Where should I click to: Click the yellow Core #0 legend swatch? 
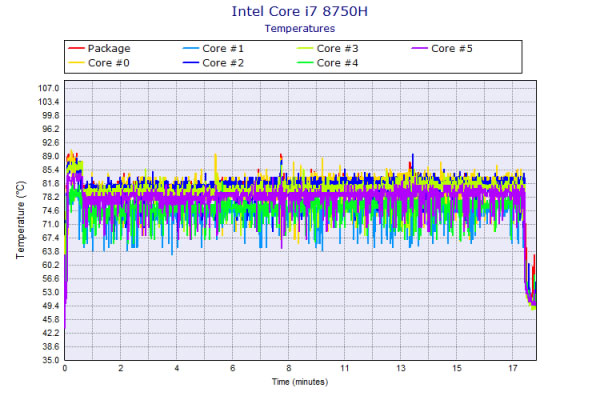76,63
